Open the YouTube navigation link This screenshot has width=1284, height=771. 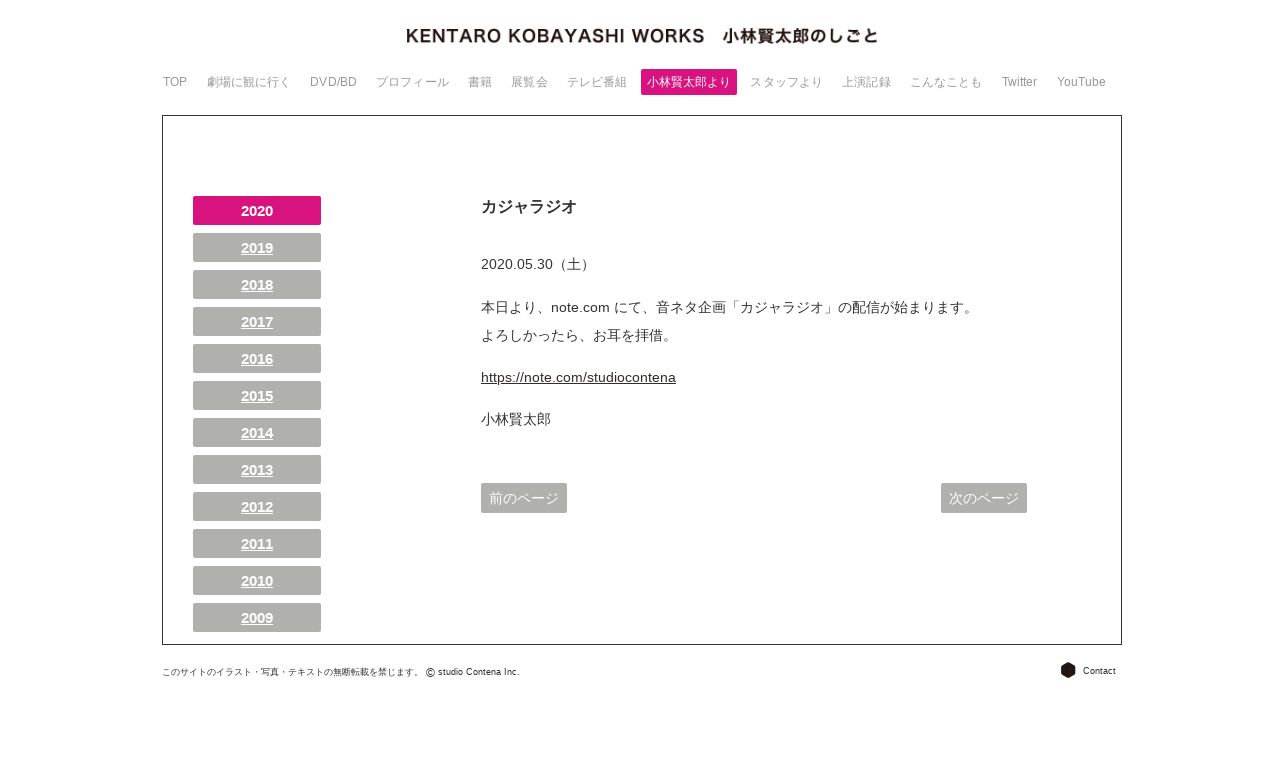pos(1081,82)
